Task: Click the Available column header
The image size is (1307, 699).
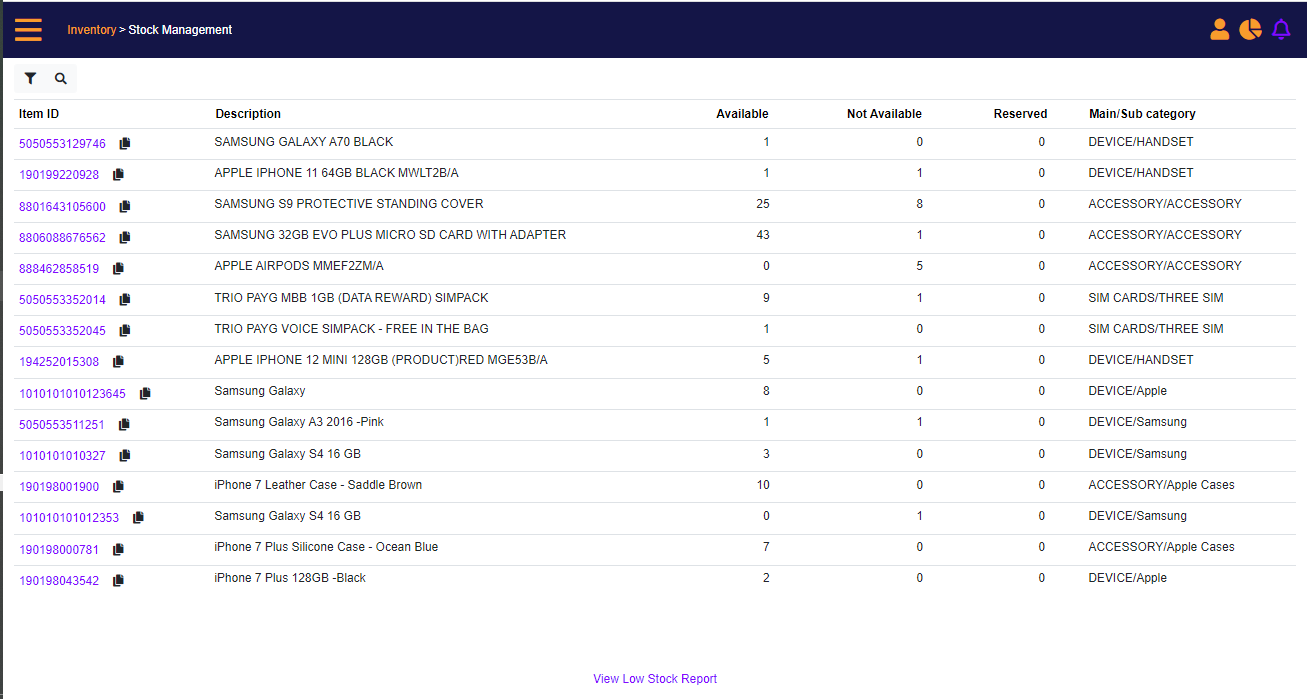Action: (x=742, y=114)
